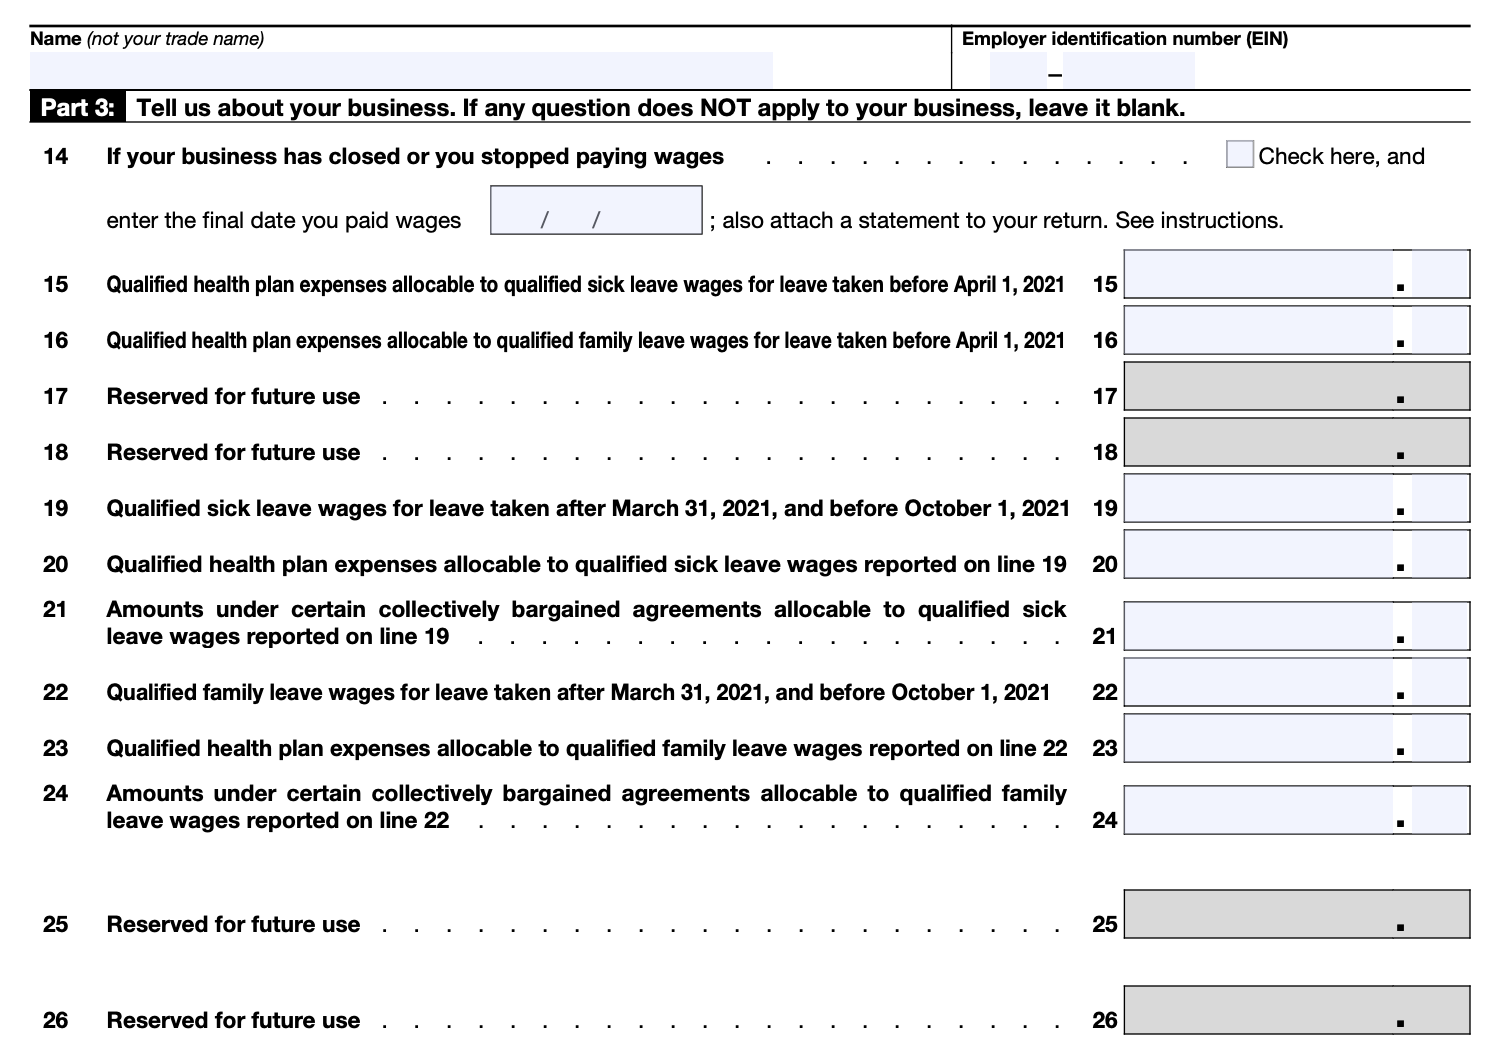1506x1046 pixels.
Task: Focus the line 16 cents box
Action: coord(1440,330)
